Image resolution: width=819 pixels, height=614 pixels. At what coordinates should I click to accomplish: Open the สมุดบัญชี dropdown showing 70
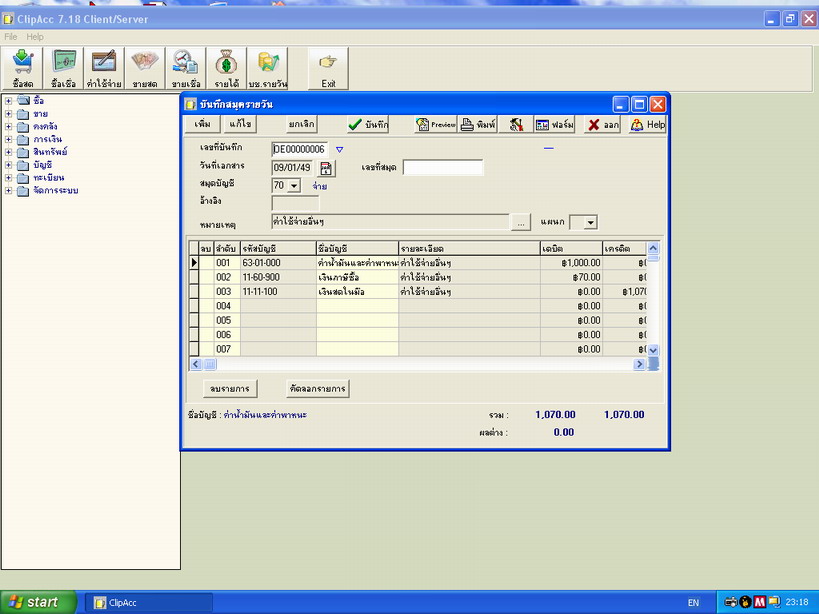pyautogui.click(x=294, y=186)
